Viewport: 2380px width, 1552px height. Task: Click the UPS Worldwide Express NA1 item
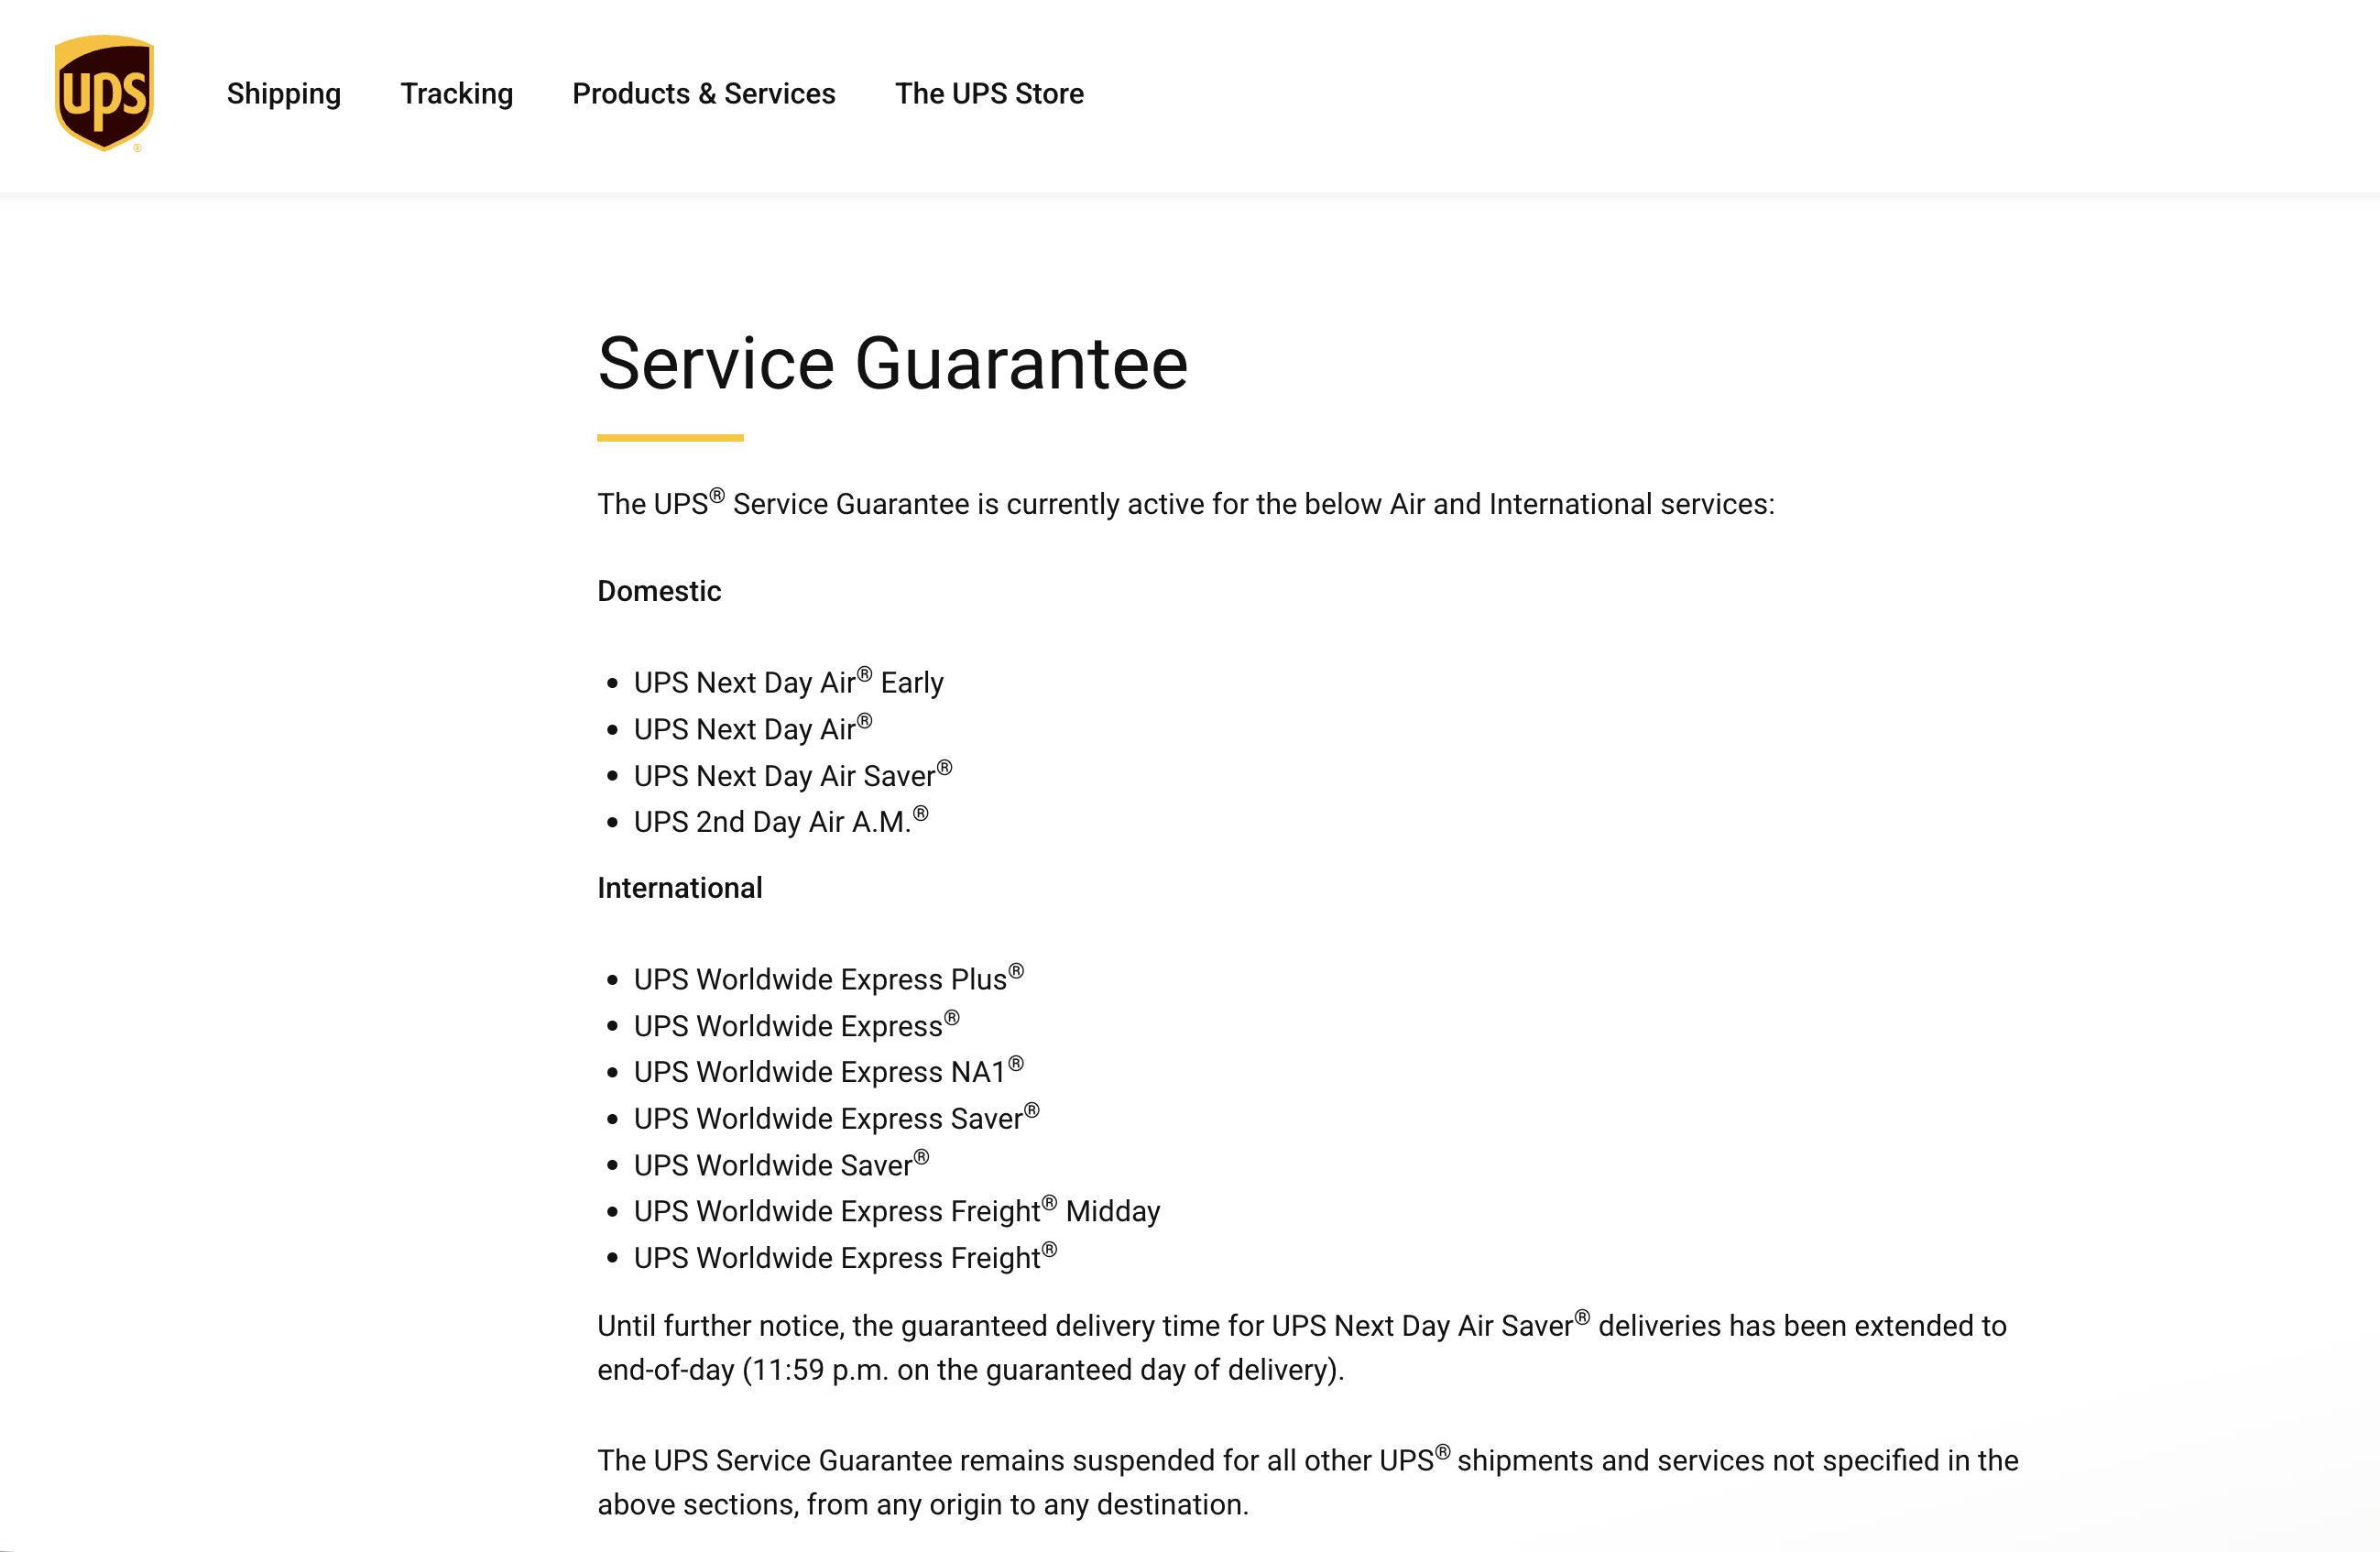coord(828,1072)
